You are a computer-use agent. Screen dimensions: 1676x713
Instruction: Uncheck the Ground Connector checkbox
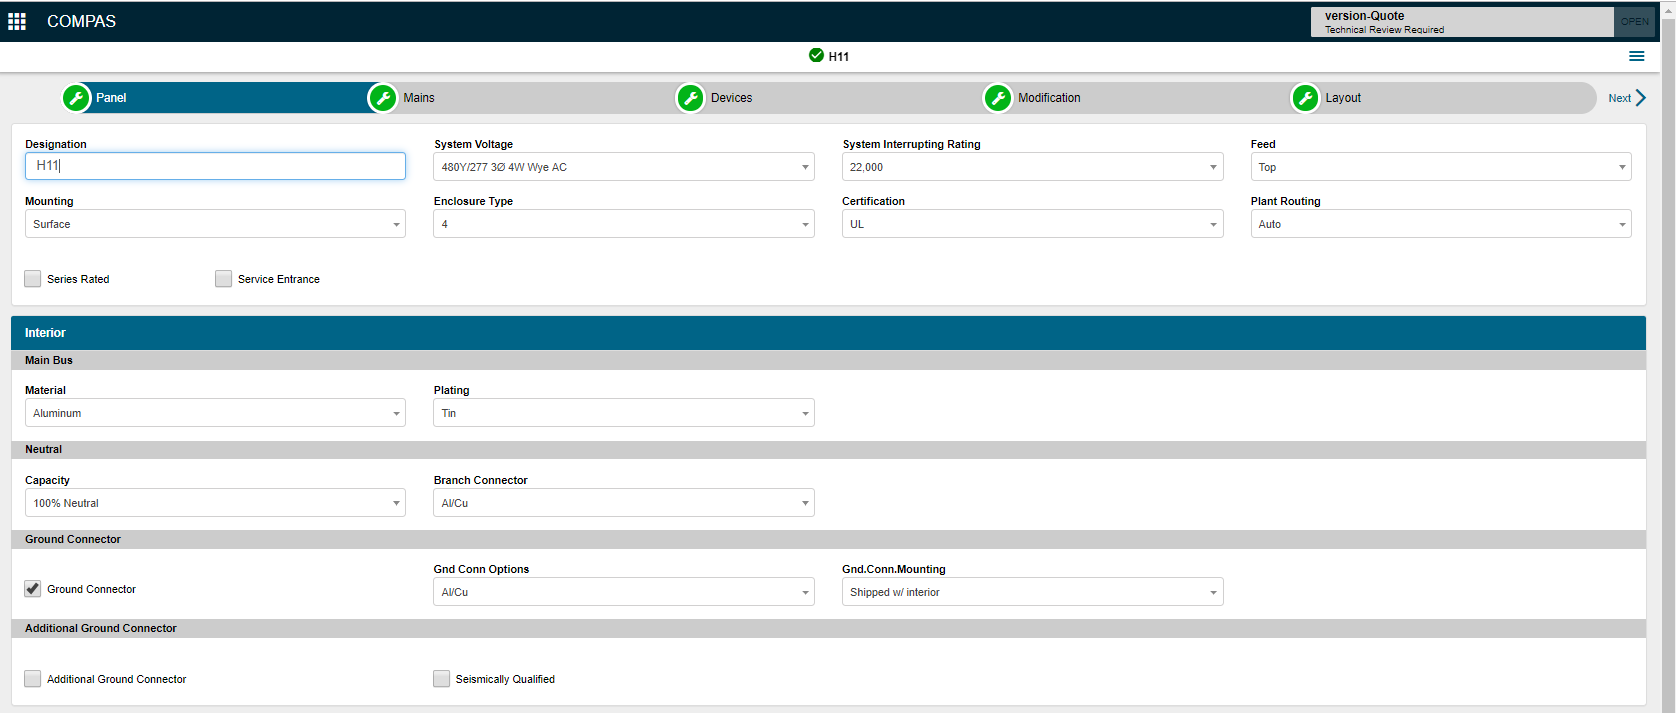pyautogui.click(x=33, y=589)
